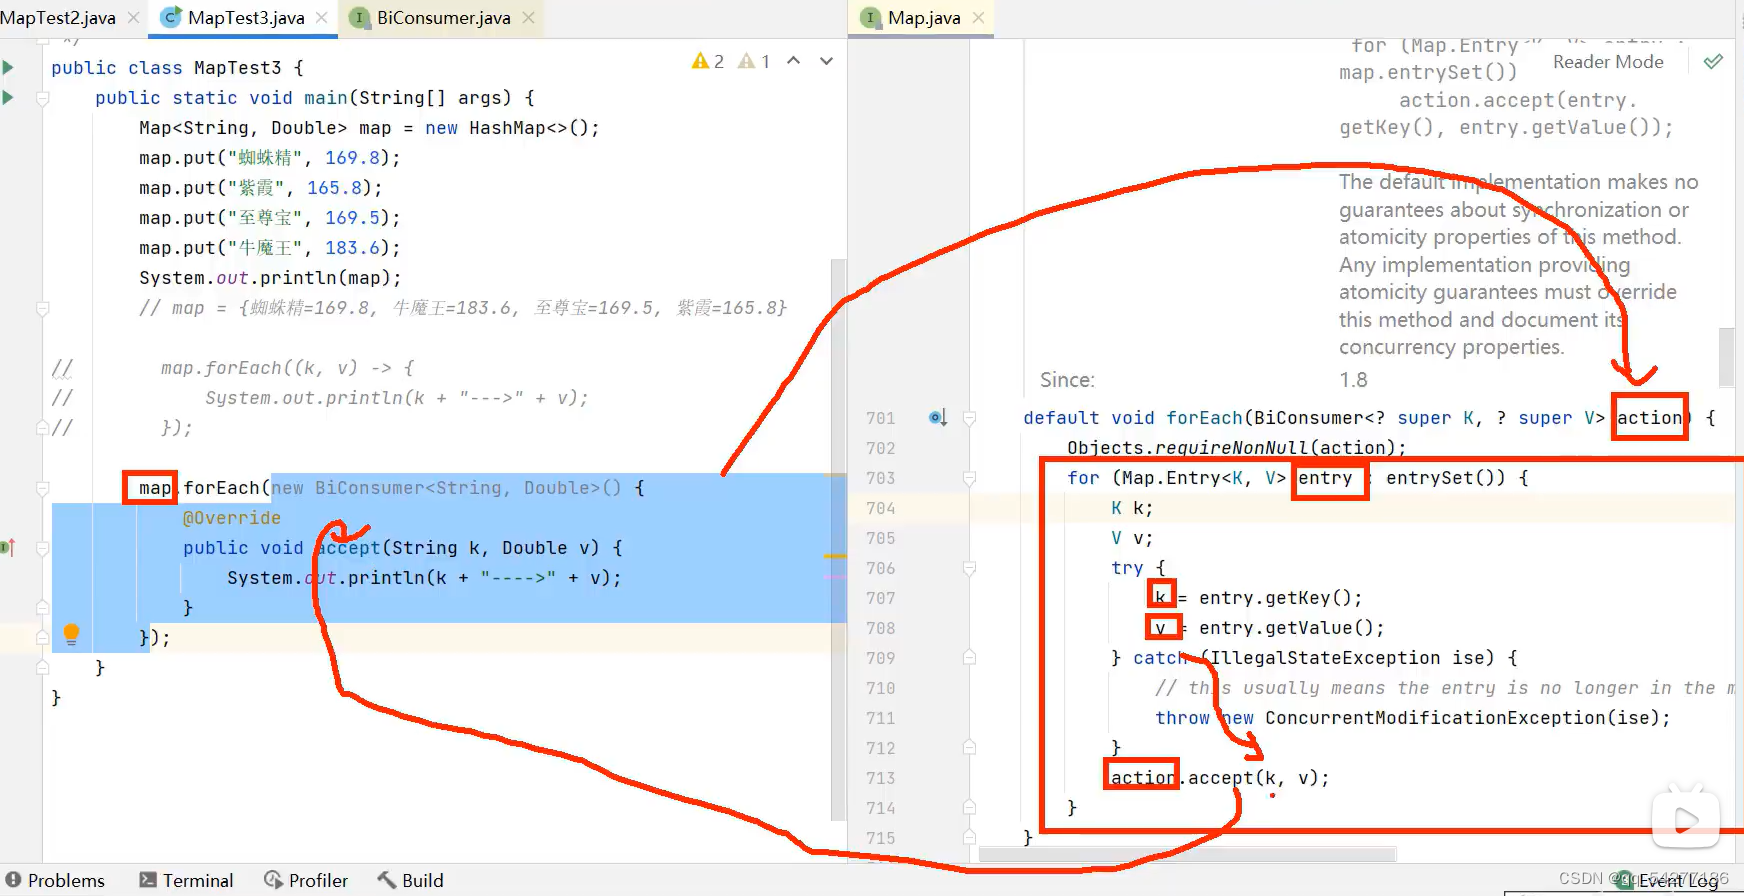1744x896 pixels.
Task: Click the Map.java horizontal scrollbar
Action: tap(1187, 854)
